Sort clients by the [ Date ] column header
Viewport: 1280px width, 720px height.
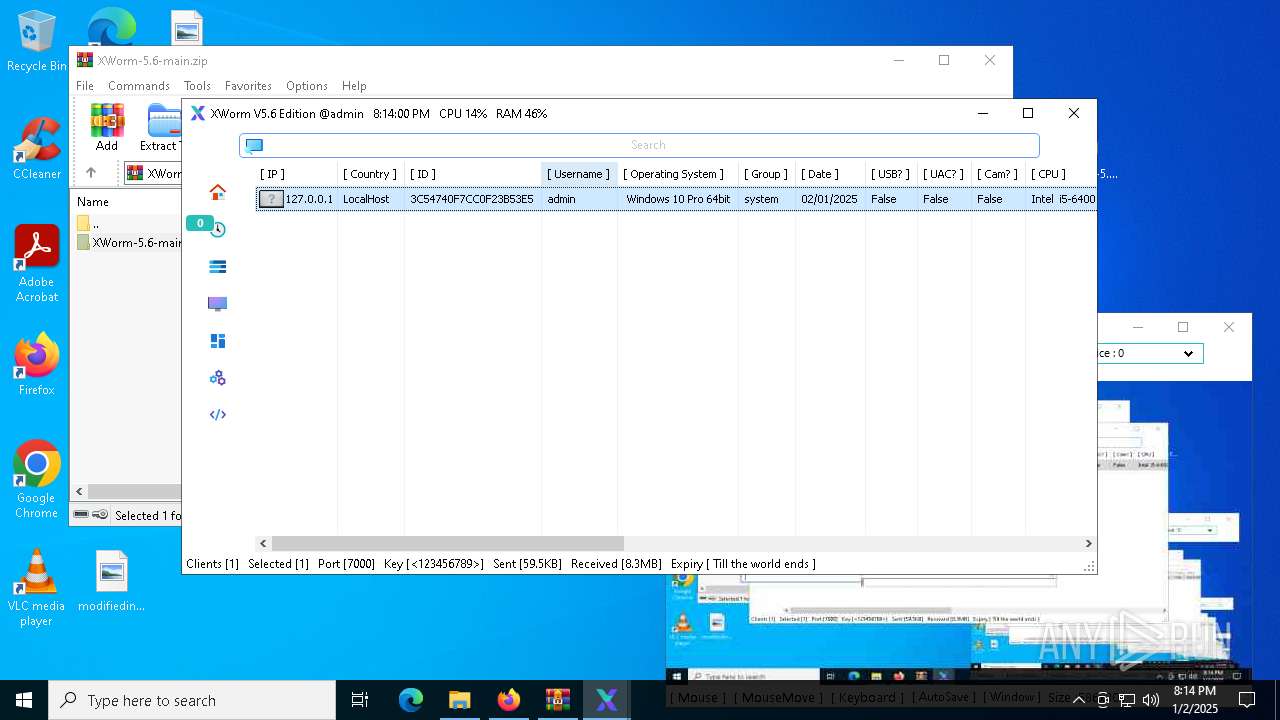tap(830, 174)
